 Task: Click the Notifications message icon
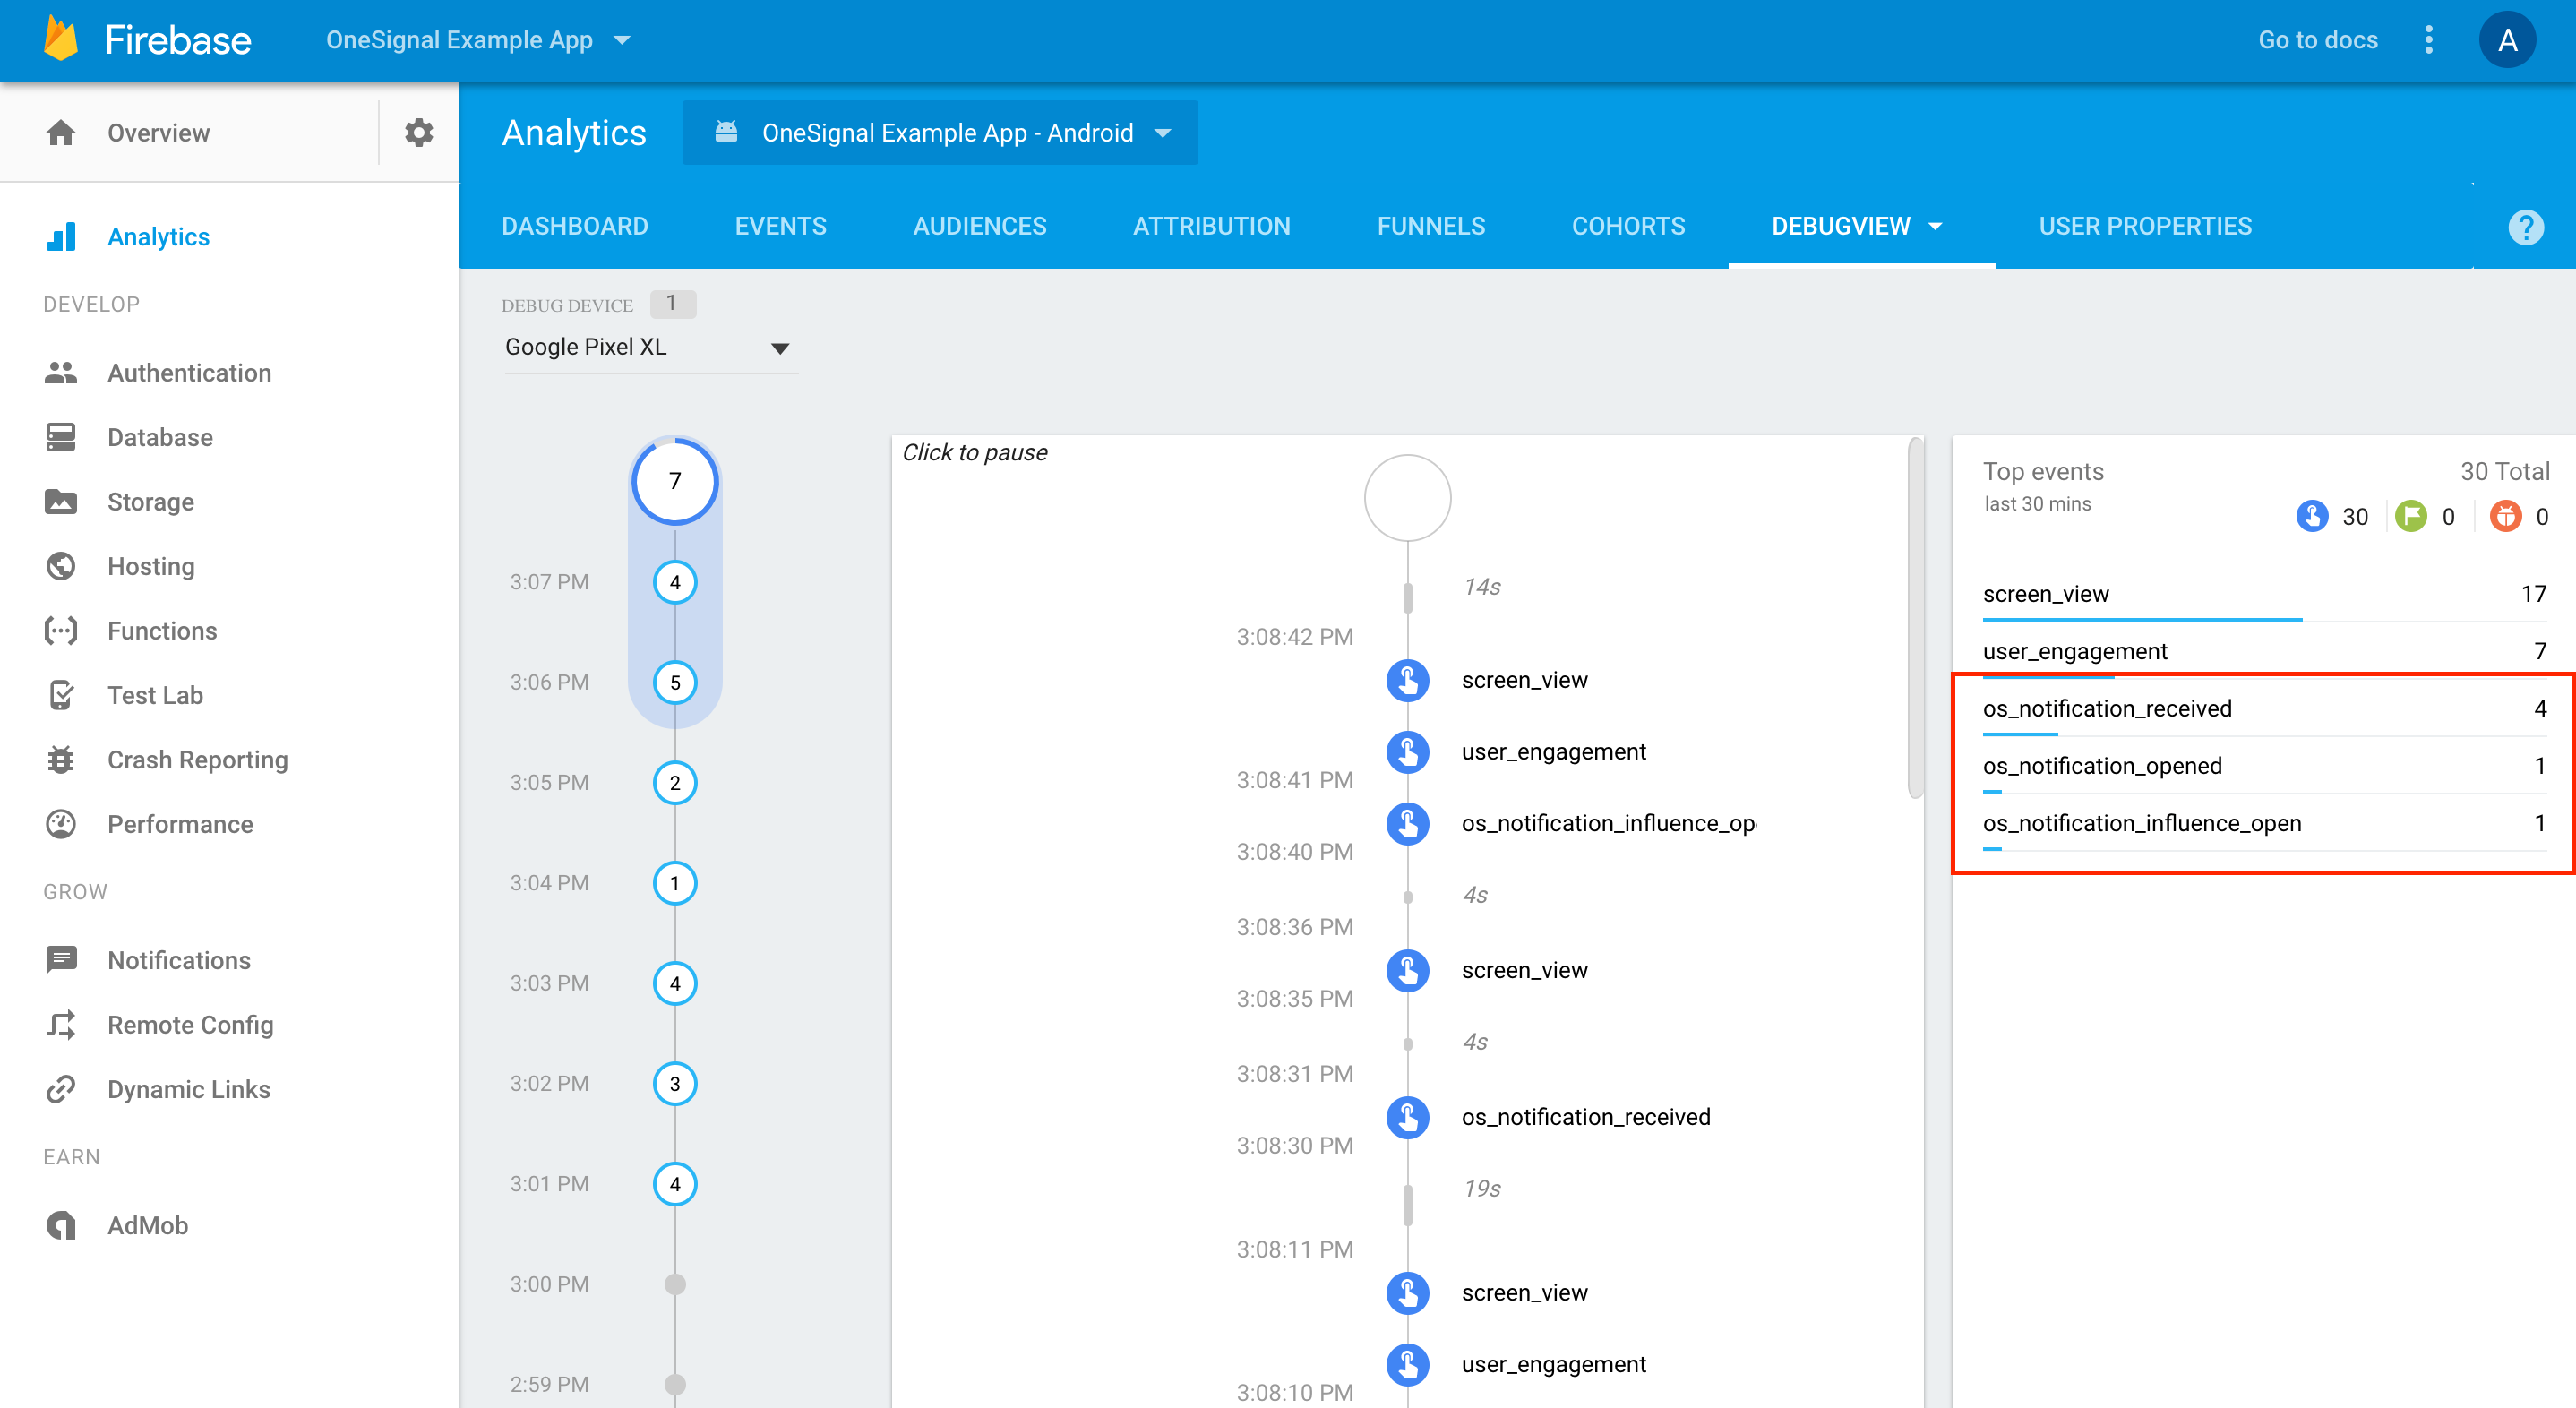click(x=61, y=960)
